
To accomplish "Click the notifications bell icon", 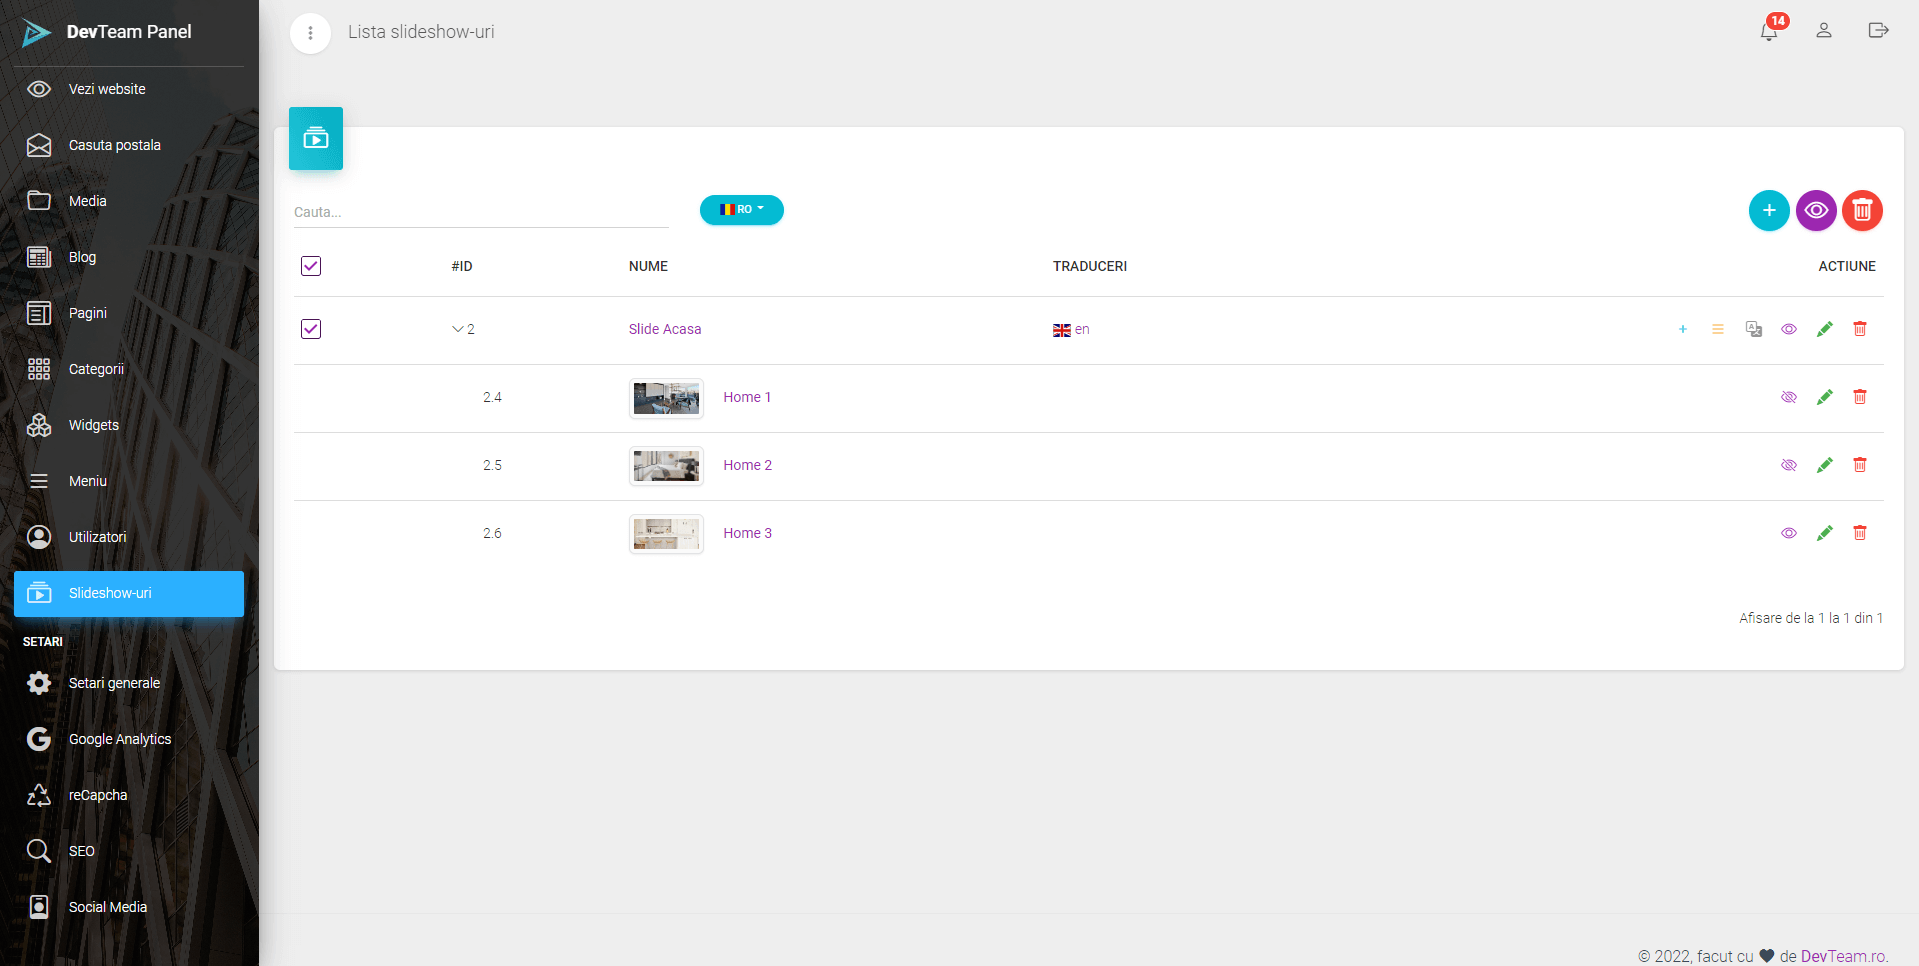I will [x=1769, y=31].
